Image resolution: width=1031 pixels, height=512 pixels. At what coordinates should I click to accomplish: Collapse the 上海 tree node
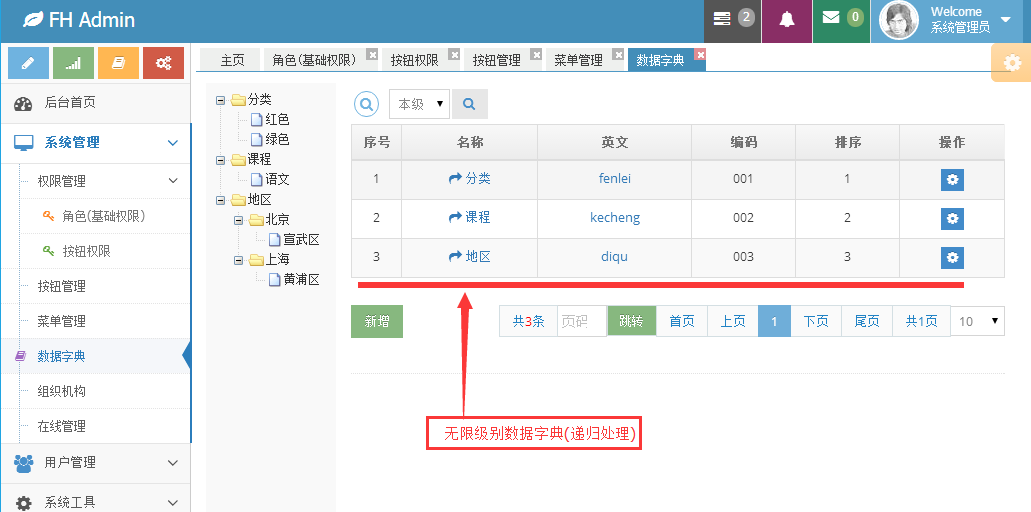pos(239,260)
